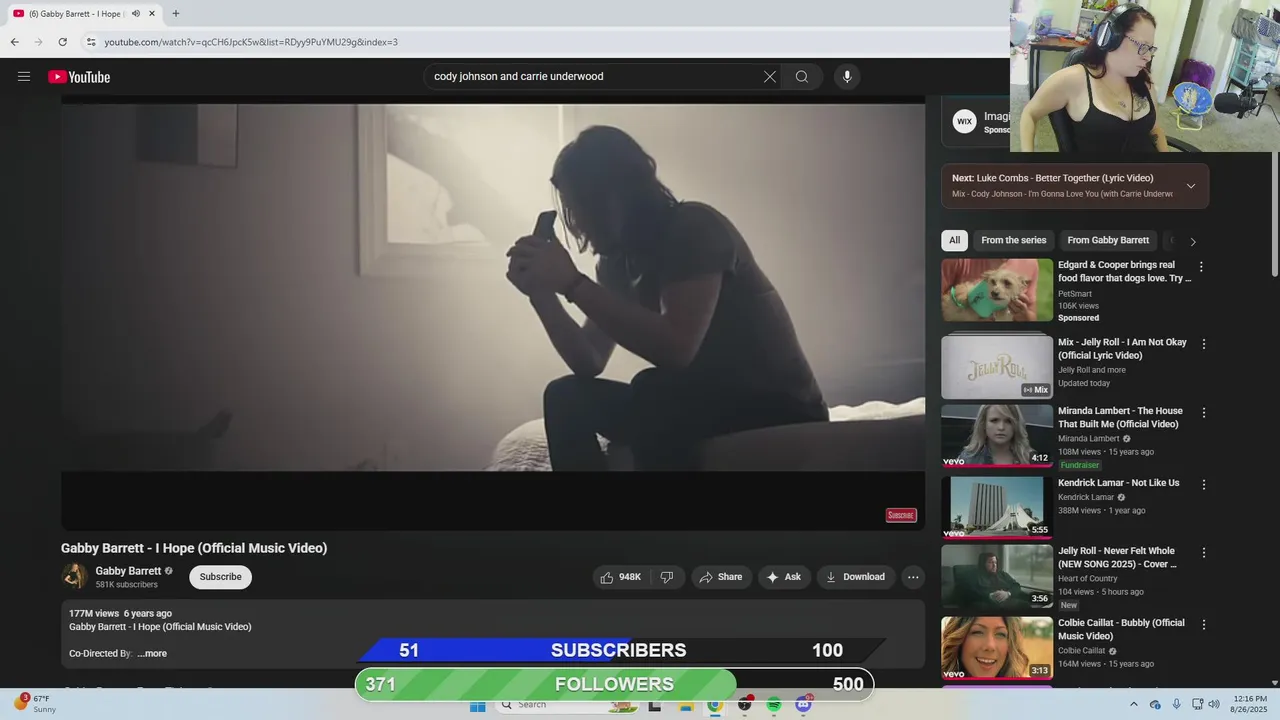Close the Gabby Barrett browser tab
The height and width of the screenshot is (720, 1280).
152,14
